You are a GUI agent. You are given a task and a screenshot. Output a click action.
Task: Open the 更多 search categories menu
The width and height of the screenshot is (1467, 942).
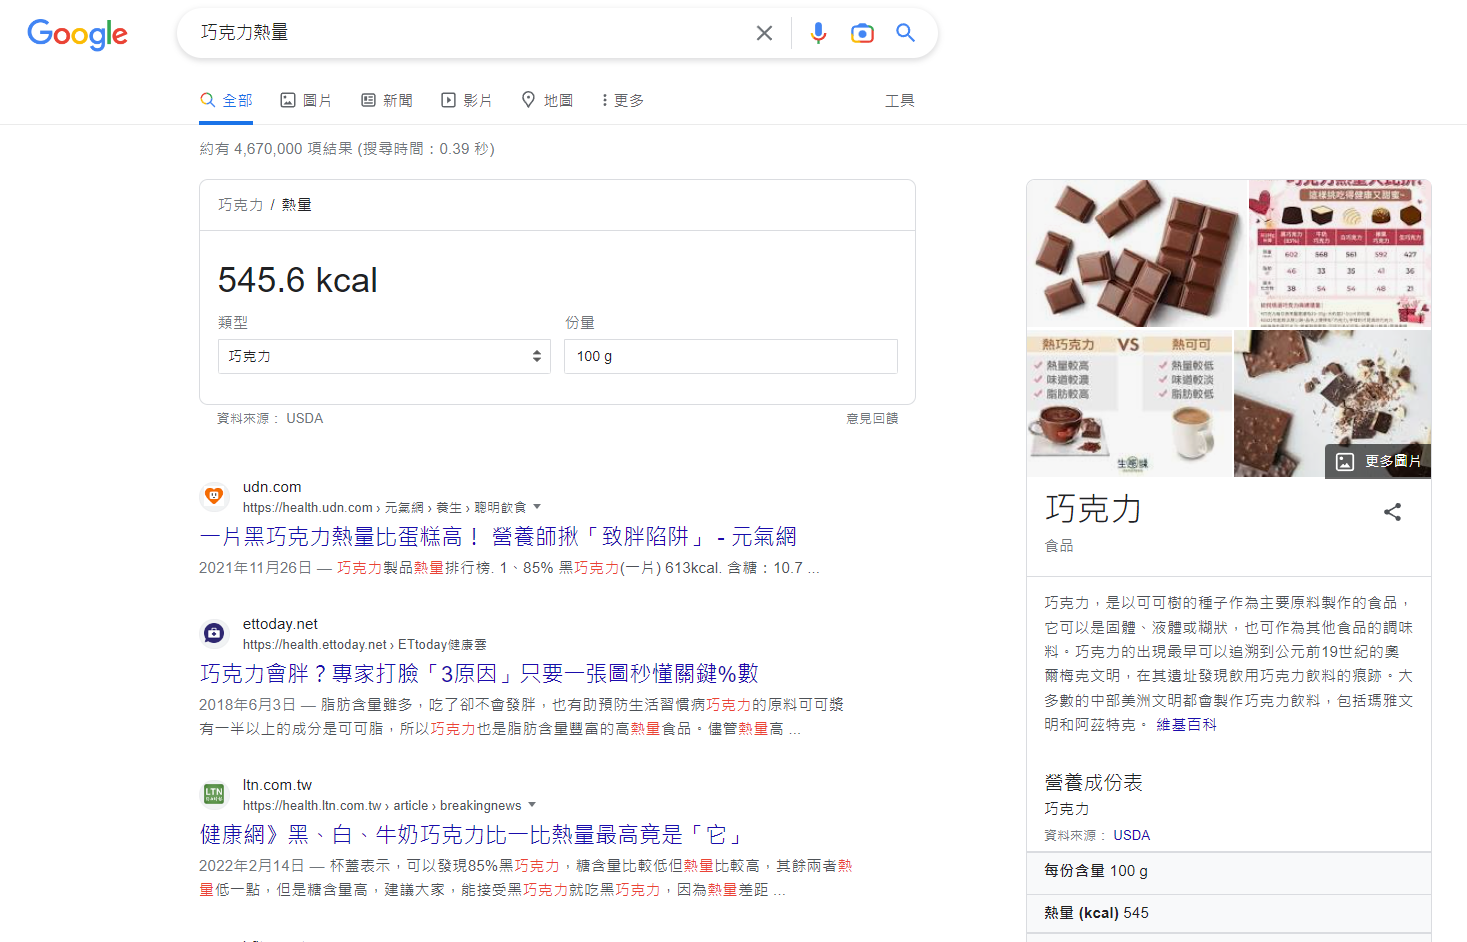tap(622, 100)
